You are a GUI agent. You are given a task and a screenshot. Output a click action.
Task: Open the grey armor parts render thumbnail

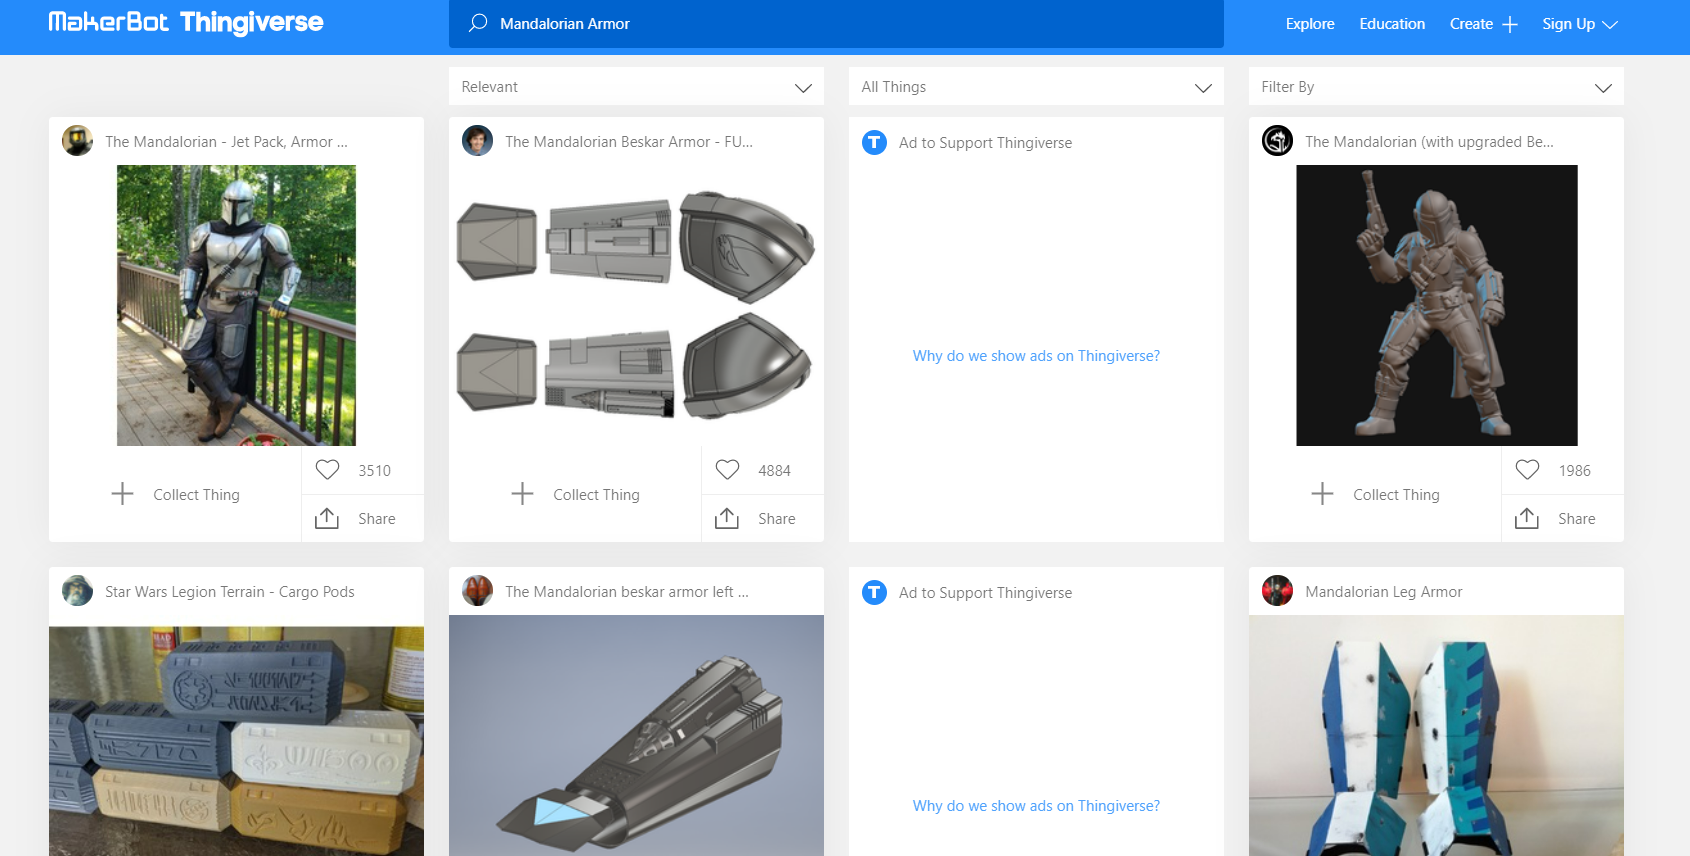coord(636,305)
